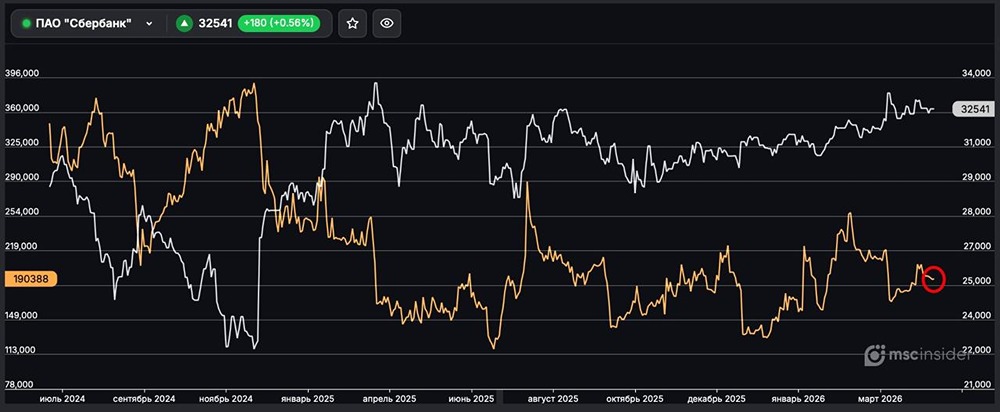Select the сентябрь 2024 date label

[145, 398]
